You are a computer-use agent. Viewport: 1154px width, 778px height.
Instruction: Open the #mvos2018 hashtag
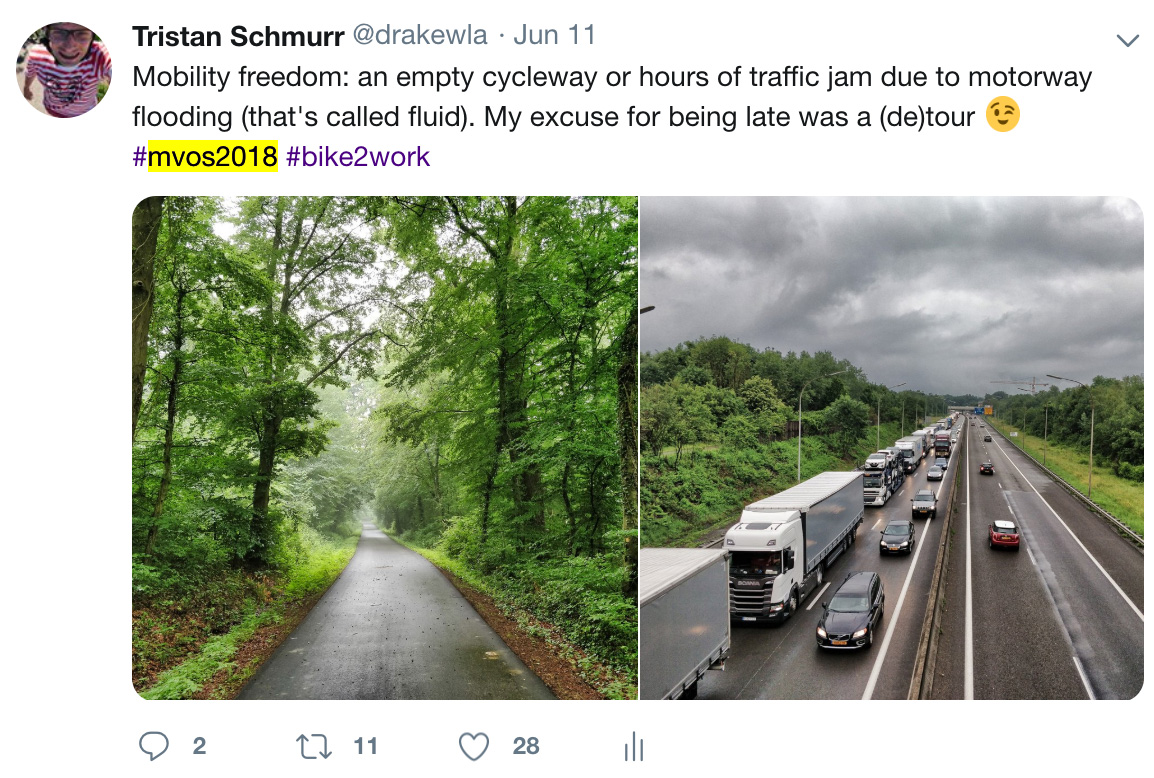tap(205, 157)
